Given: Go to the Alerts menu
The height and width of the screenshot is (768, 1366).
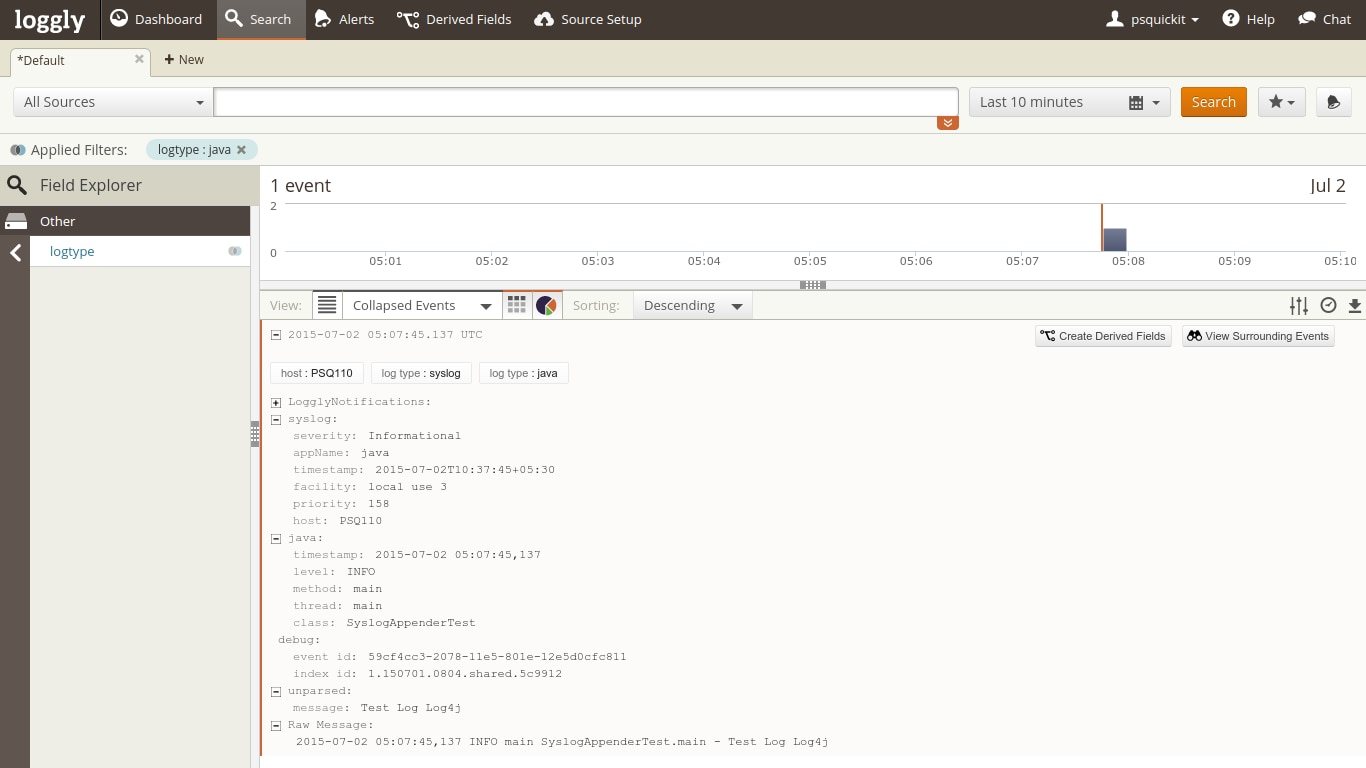Looking at the screenshot, I should [344, 19].
